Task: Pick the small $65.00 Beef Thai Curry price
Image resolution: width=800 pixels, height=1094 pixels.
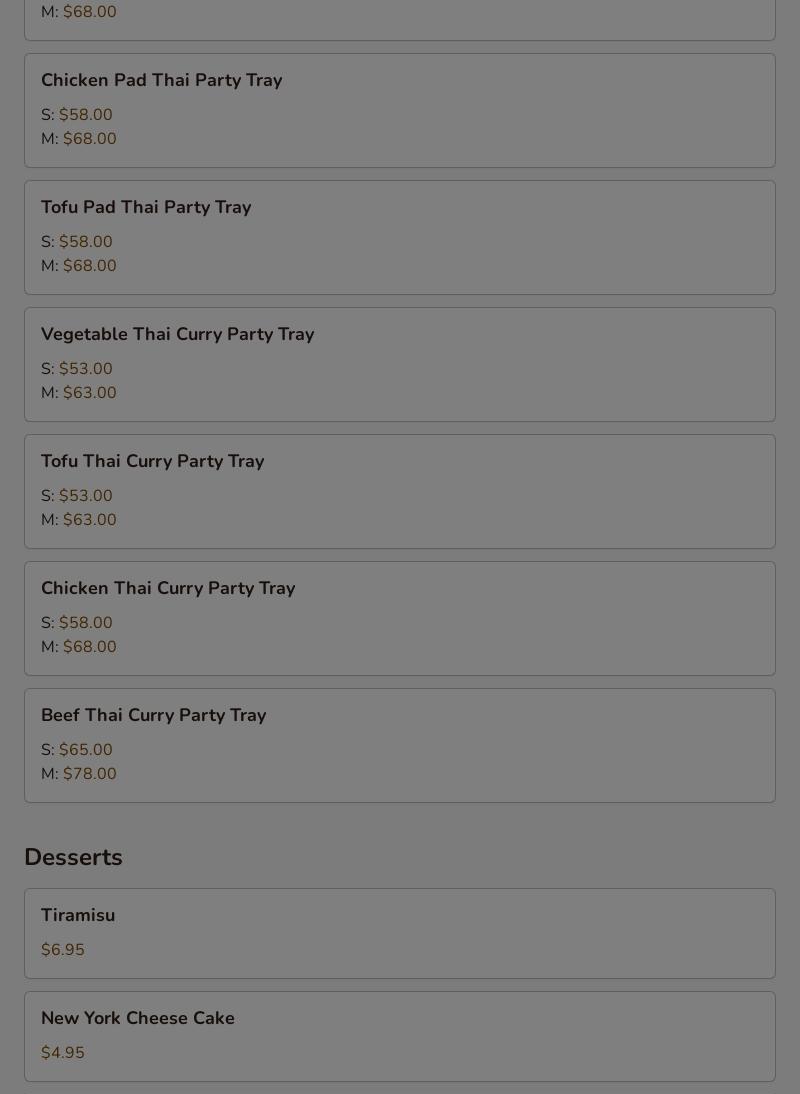Action: tap(85, 750)
